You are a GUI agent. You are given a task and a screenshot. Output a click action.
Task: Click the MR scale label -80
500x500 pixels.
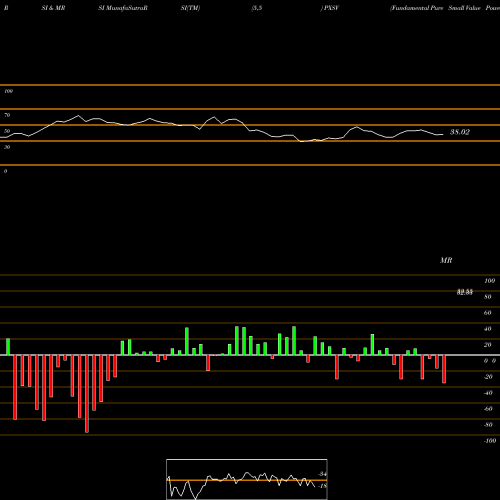(x=488, y=425)
